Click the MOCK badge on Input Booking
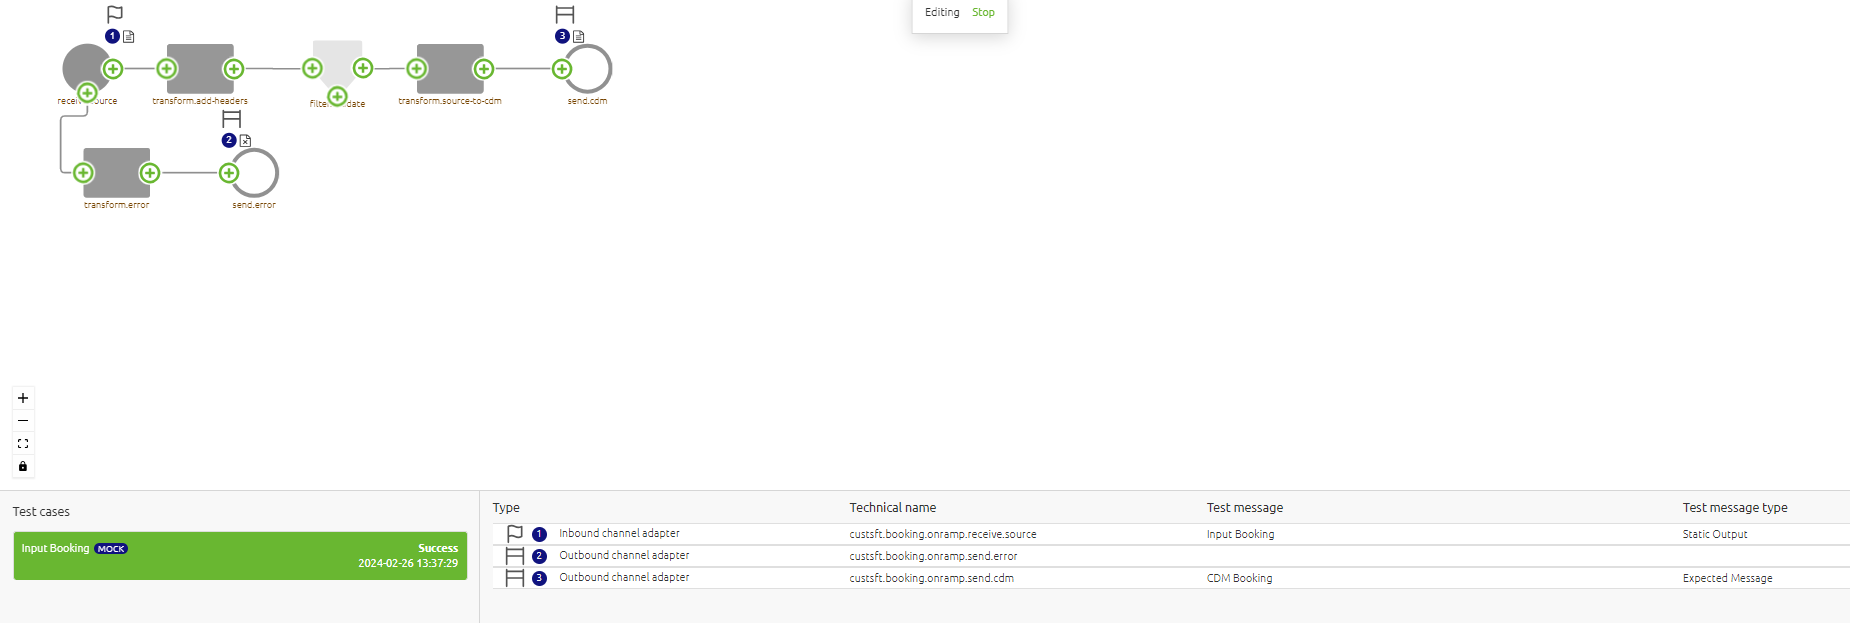Image resolution: width=1850 pixels, height=623 pixels. pyautogui.click(x=111, y=549)
